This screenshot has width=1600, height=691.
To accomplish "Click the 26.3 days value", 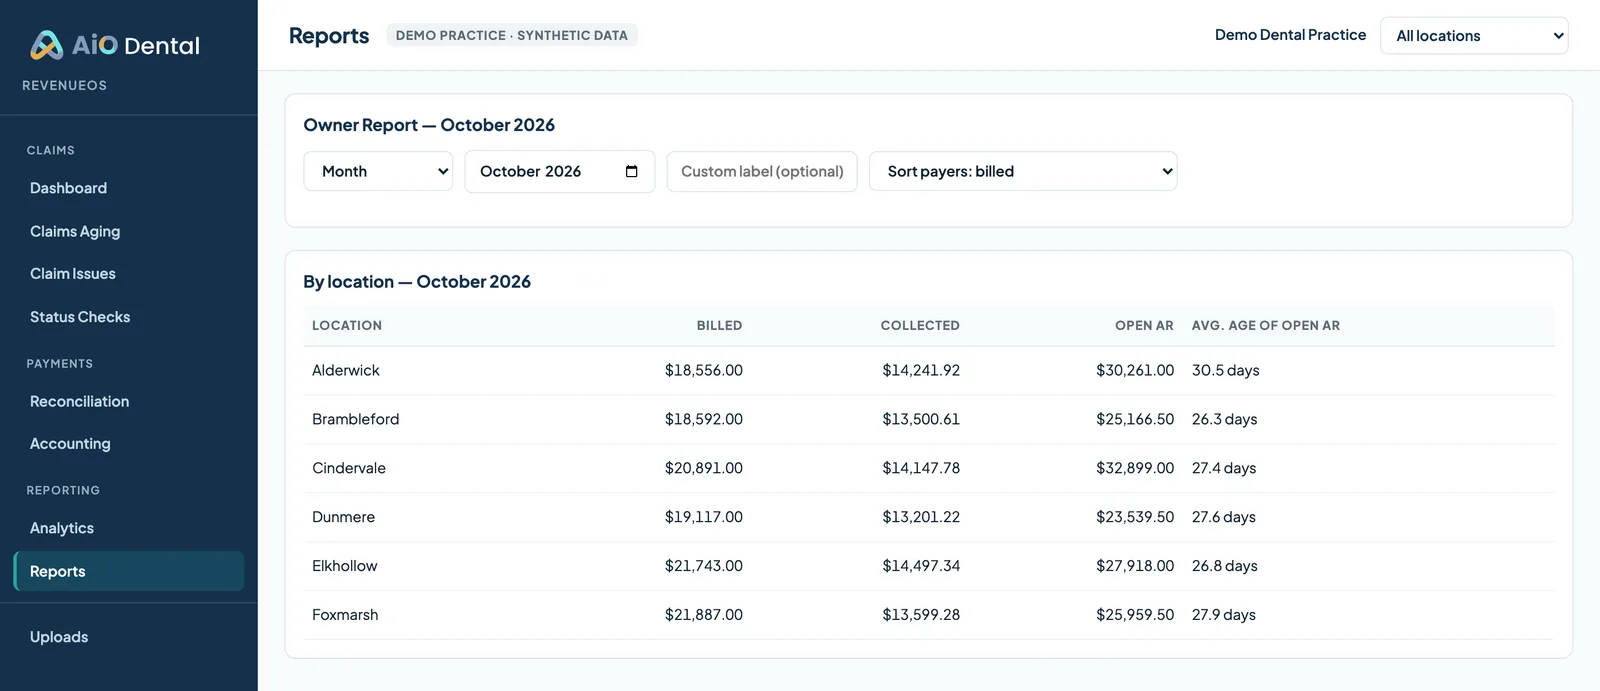I will coord(1225,419).
